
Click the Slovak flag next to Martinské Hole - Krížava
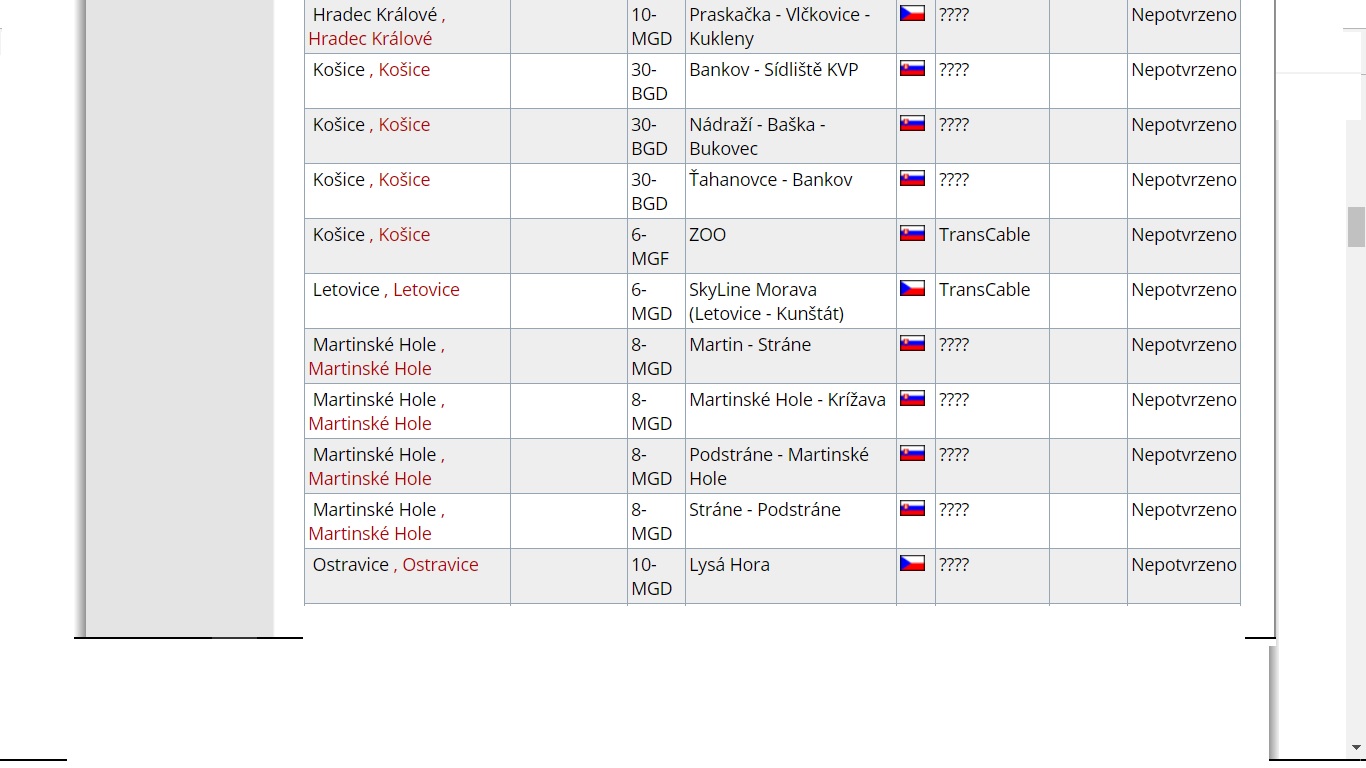point(912,399)
